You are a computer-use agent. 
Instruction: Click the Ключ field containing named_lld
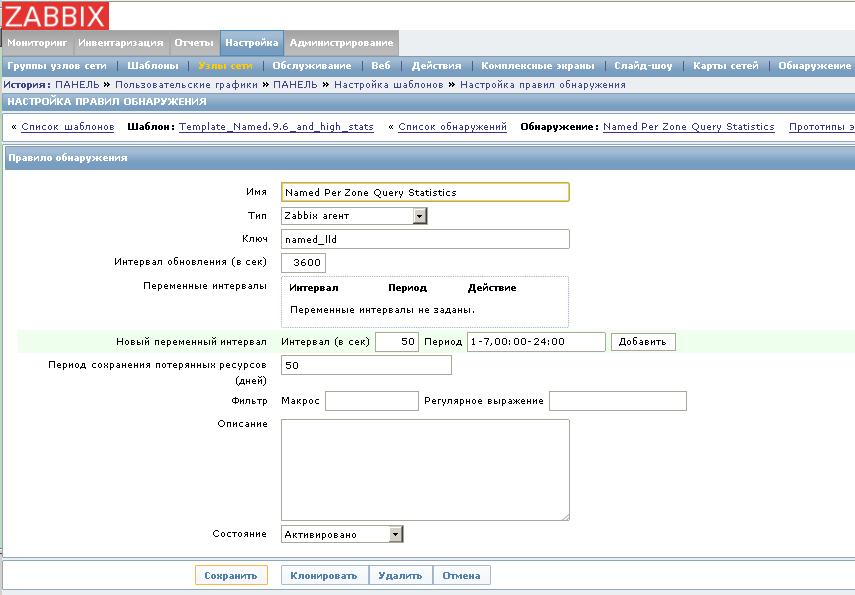(x=425, y=239)
